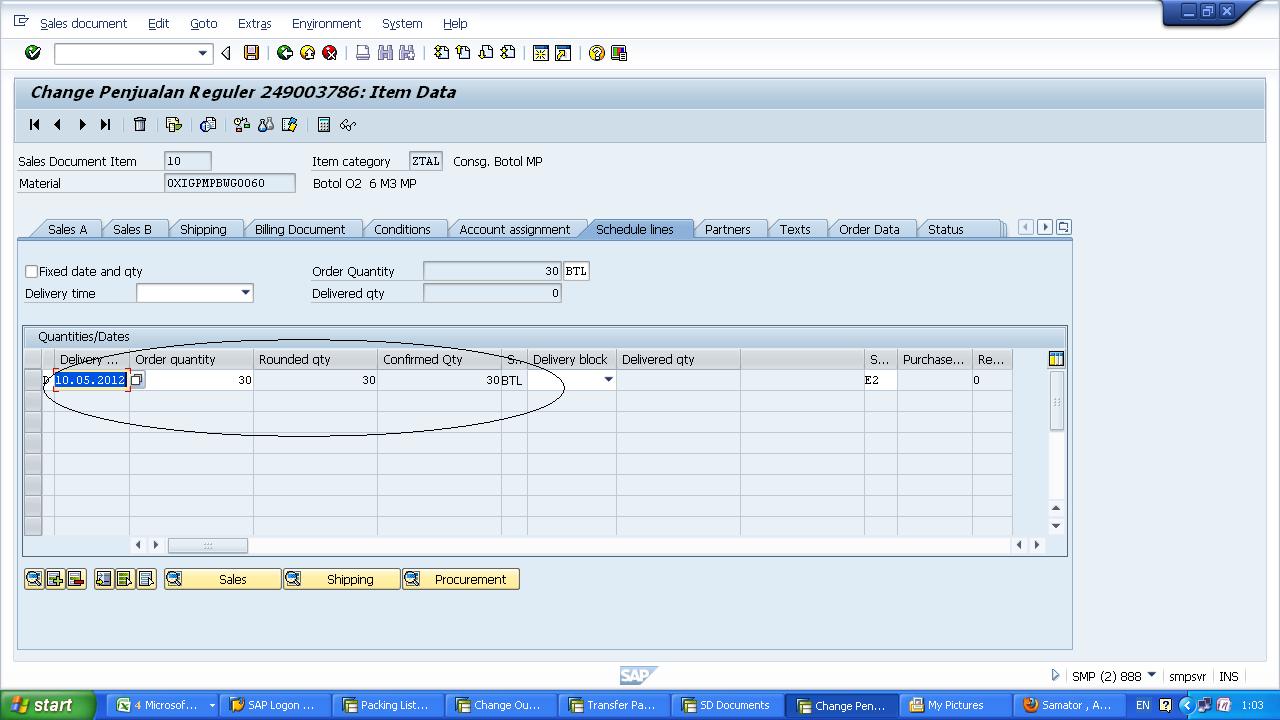Click the Confirmed Qty column header
Image resolution: width=1280 pixels, height=720 pixels.
tap(439, 359)
